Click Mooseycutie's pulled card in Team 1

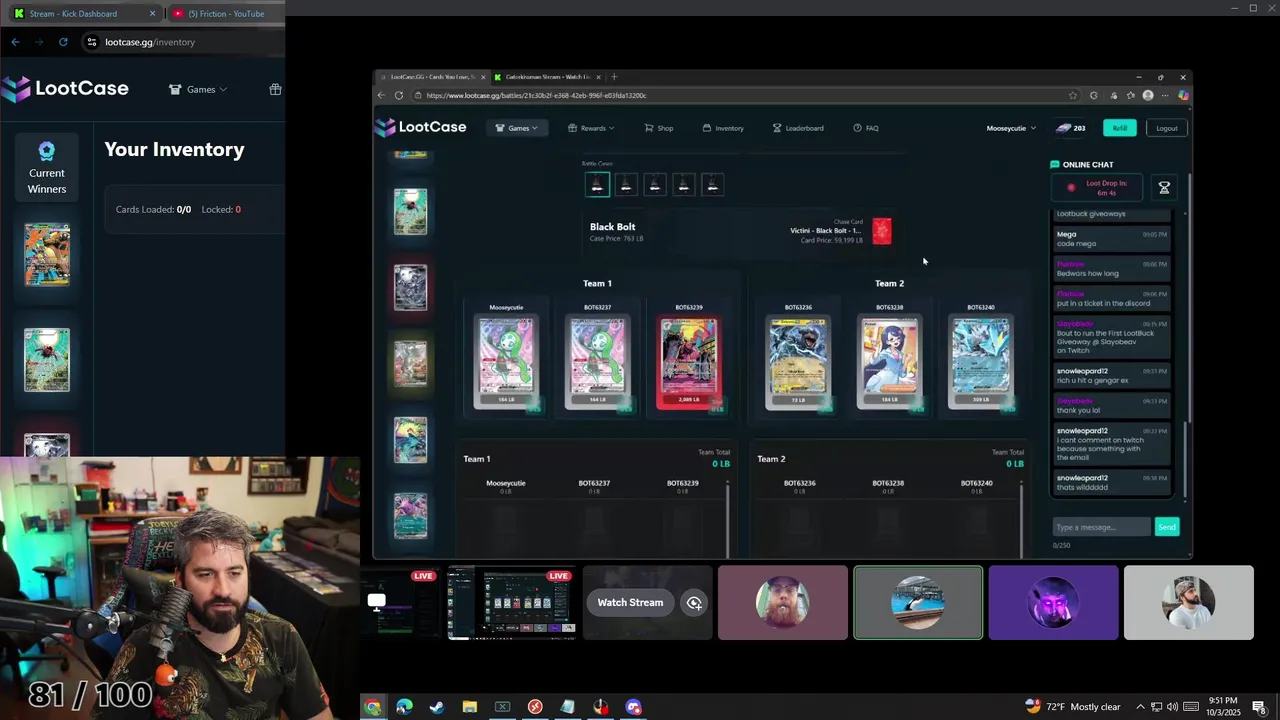click(x=506, y=362)
